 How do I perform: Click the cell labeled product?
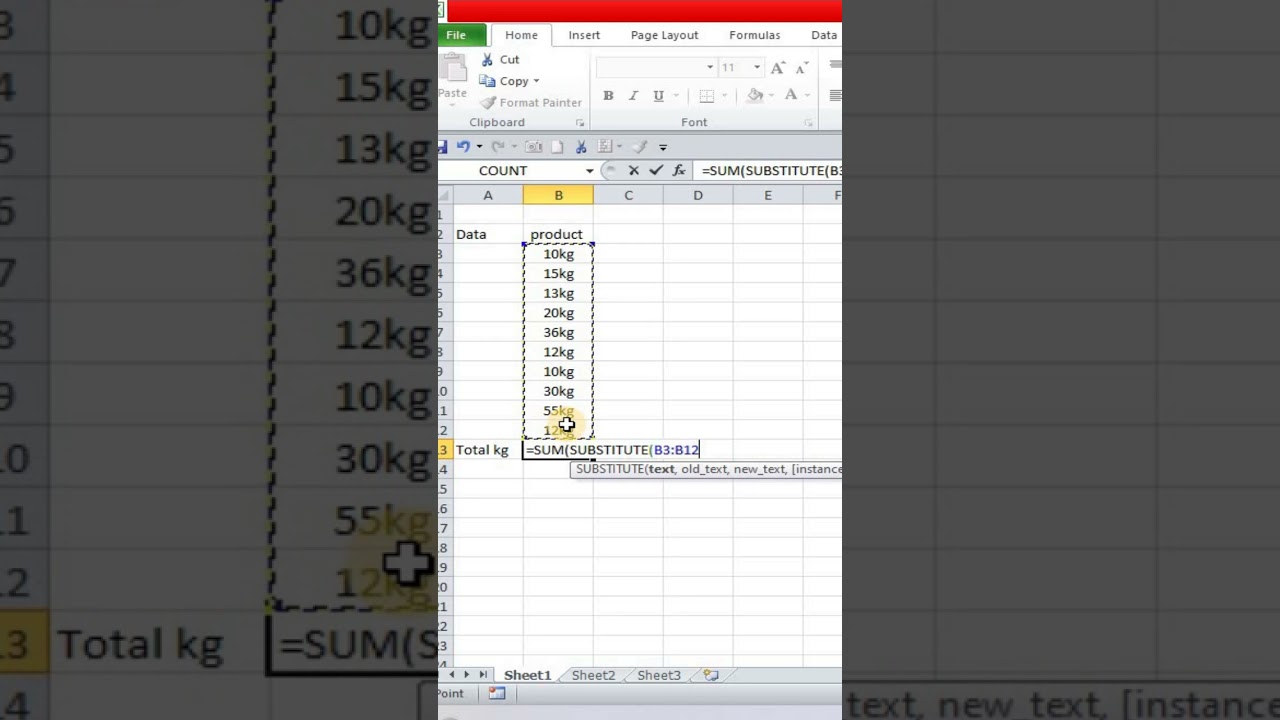(557, 234)
